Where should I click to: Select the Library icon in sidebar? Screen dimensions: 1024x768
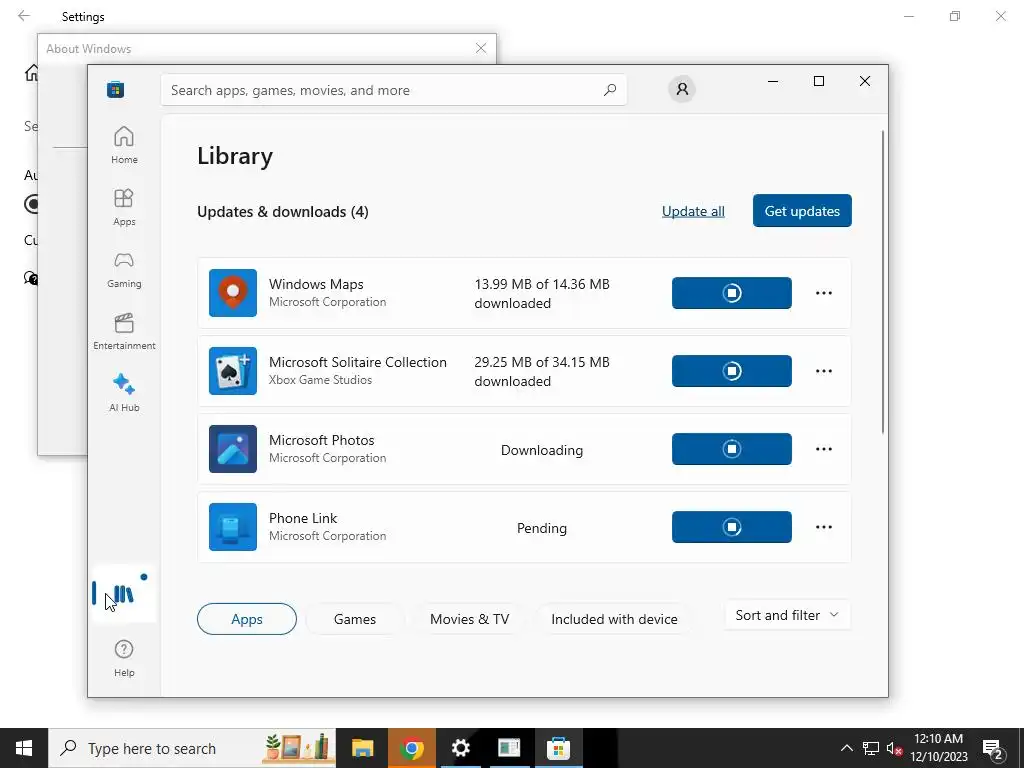pos(123,594)
